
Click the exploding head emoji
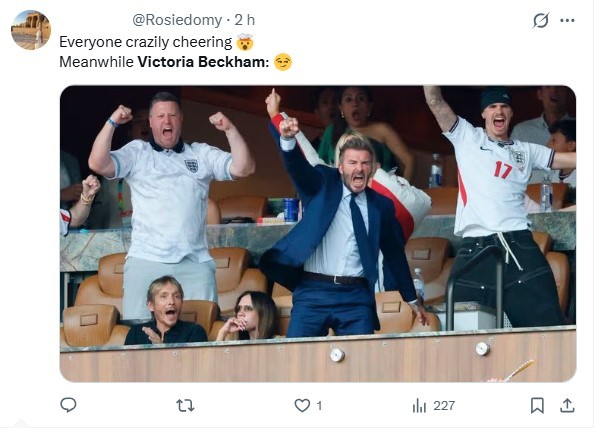(x=245, y=42)
